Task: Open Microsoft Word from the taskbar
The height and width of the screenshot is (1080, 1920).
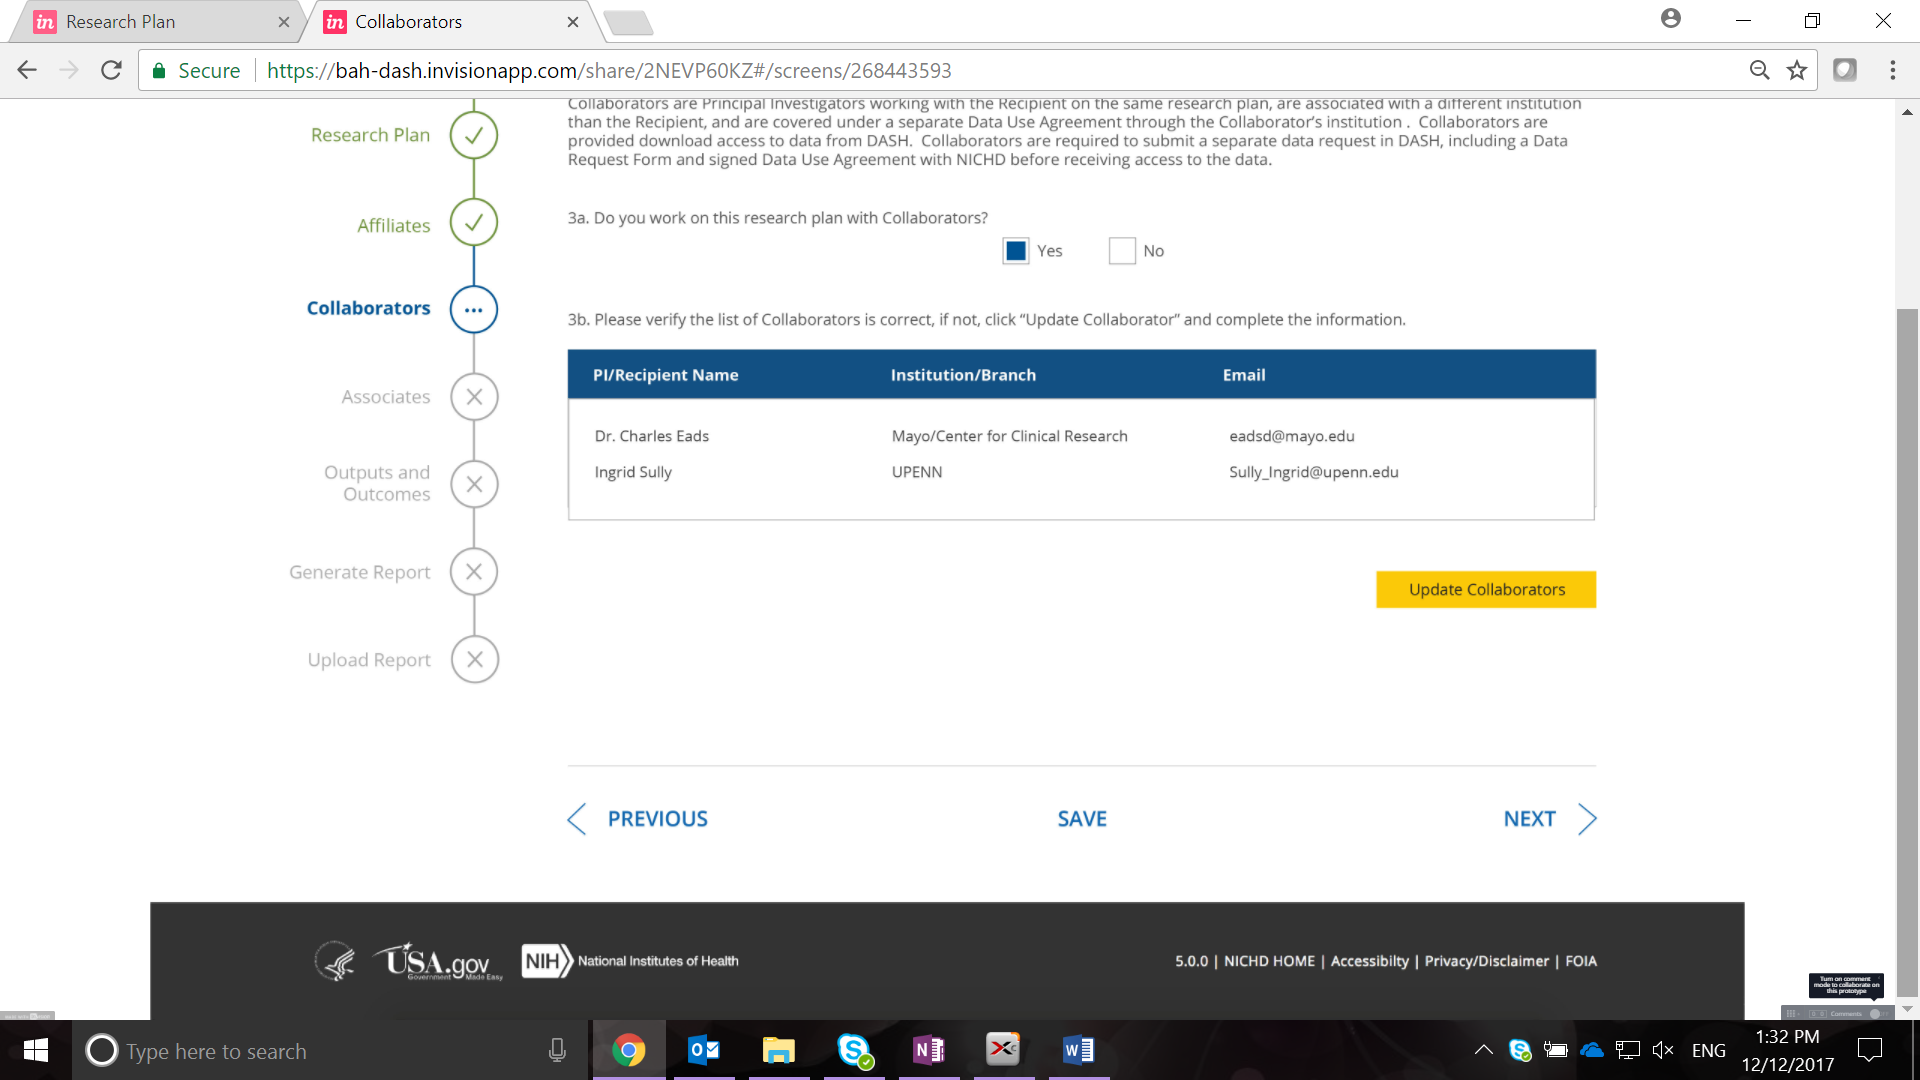Action: (1078, 1050)
